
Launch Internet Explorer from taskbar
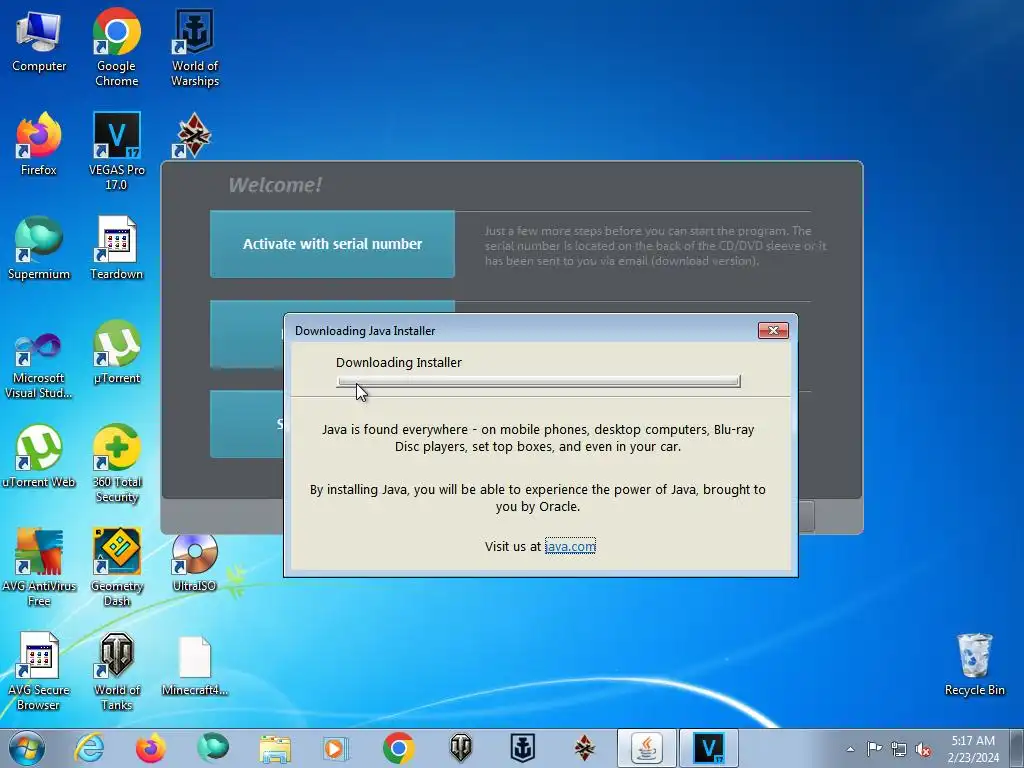[89, 748]
